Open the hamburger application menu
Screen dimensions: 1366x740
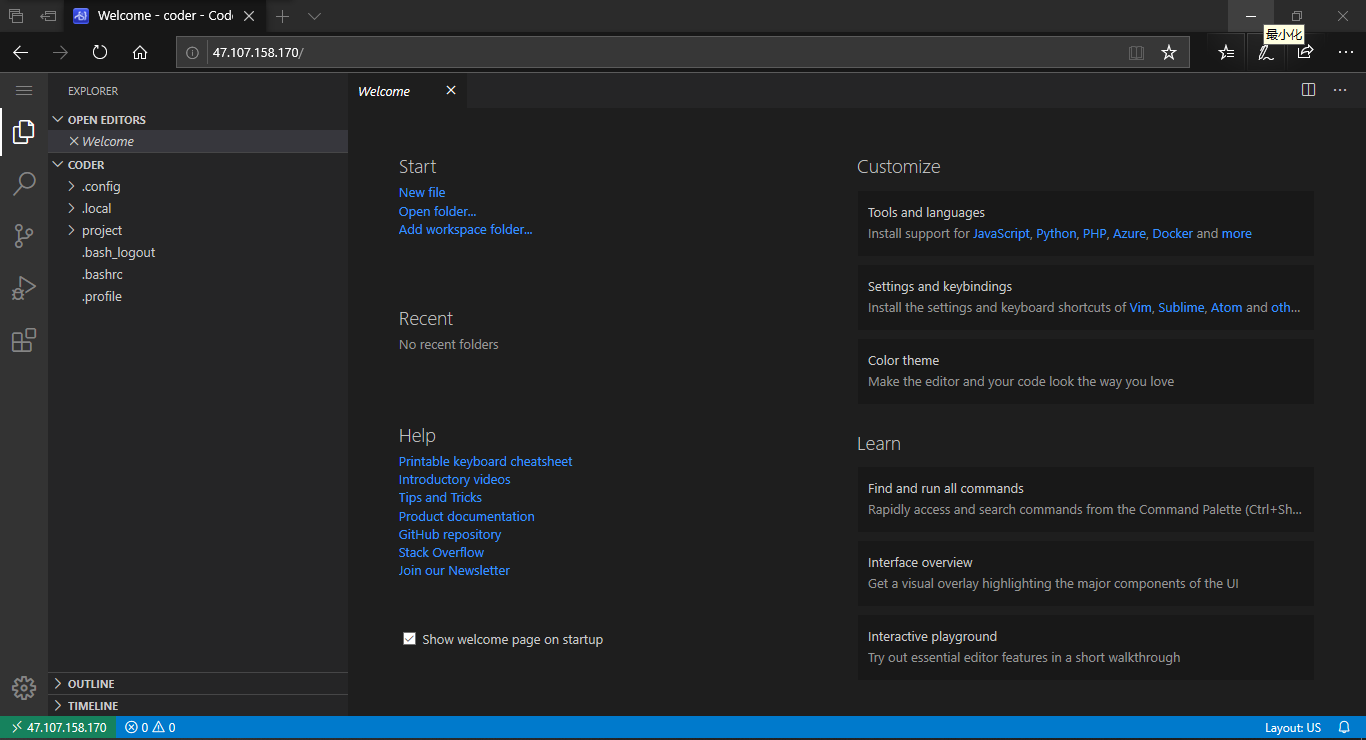pyautogui.click(x=24, y=90)
